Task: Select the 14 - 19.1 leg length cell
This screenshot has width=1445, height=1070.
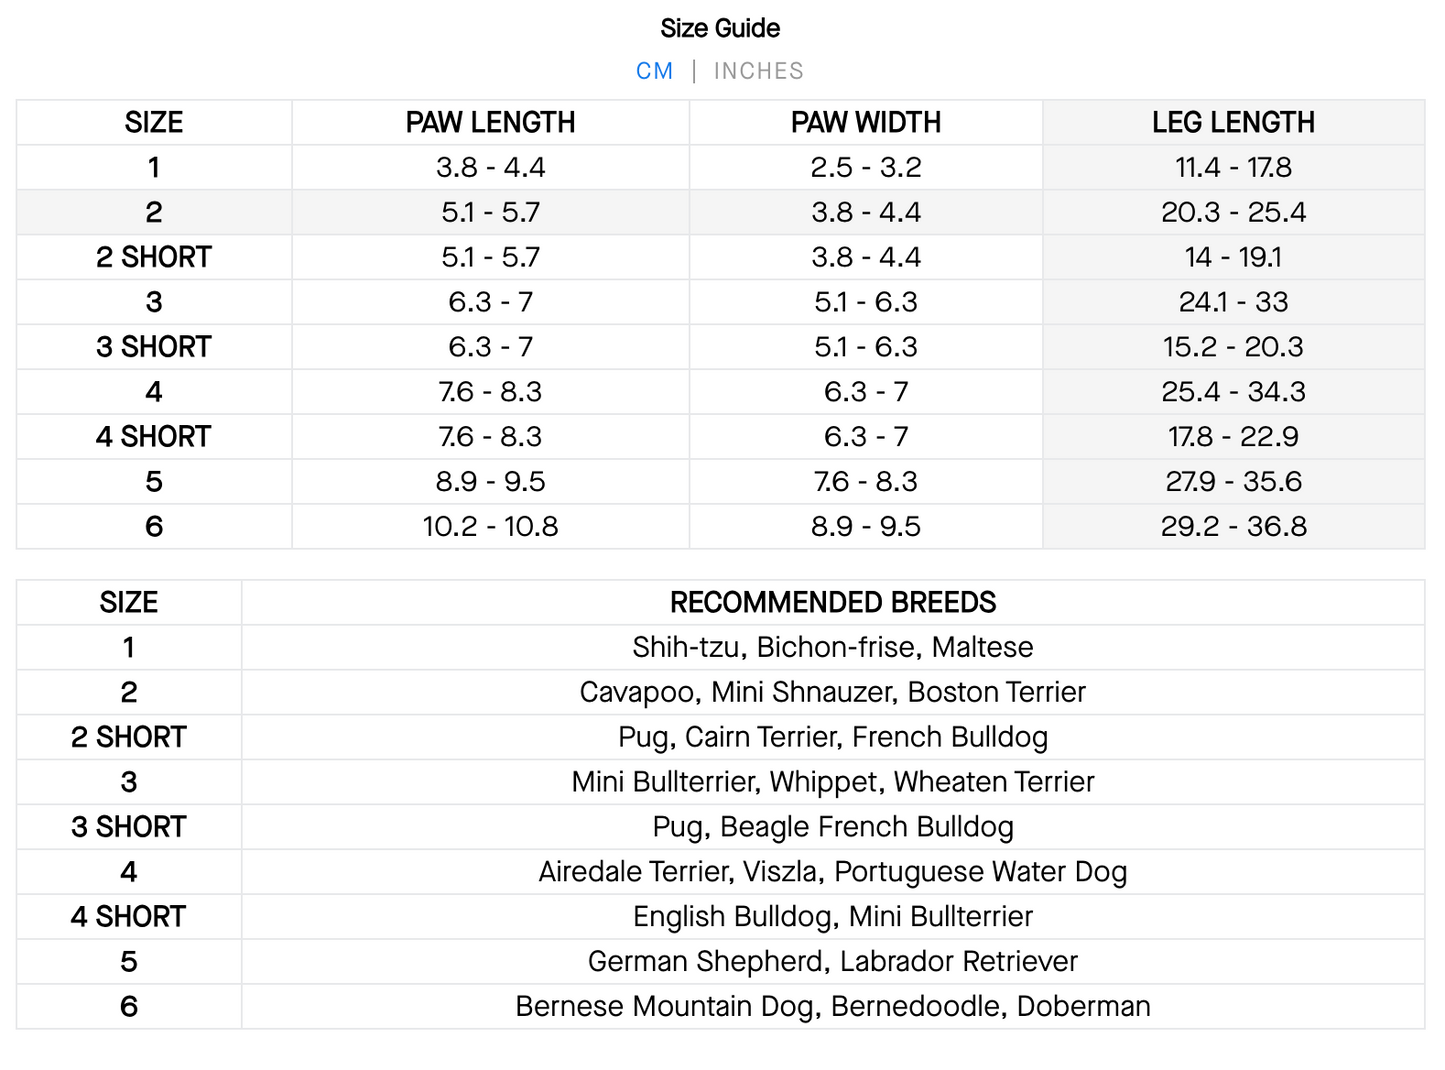Action: [1233, 258]
